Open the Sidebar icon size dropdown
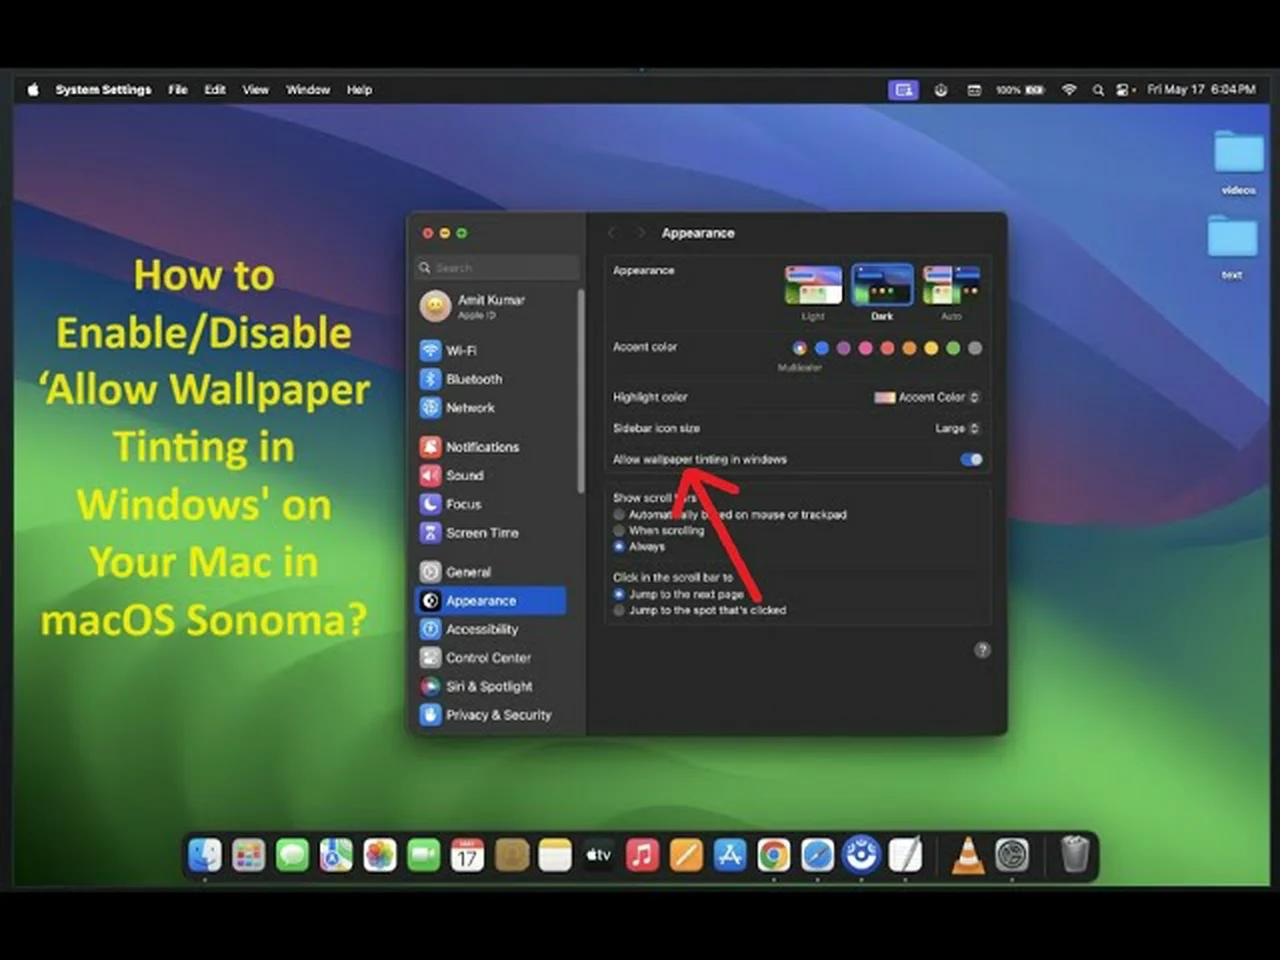This screenshot has width=1280, height=960. coord(957,428)
